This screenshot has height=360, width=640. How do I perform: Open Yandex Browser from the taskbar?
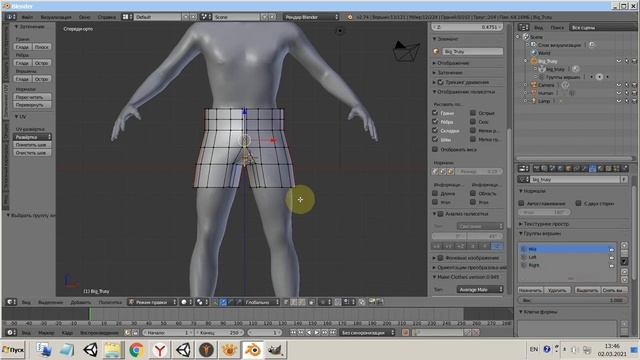pyautogui.click(x=160, y=350)
